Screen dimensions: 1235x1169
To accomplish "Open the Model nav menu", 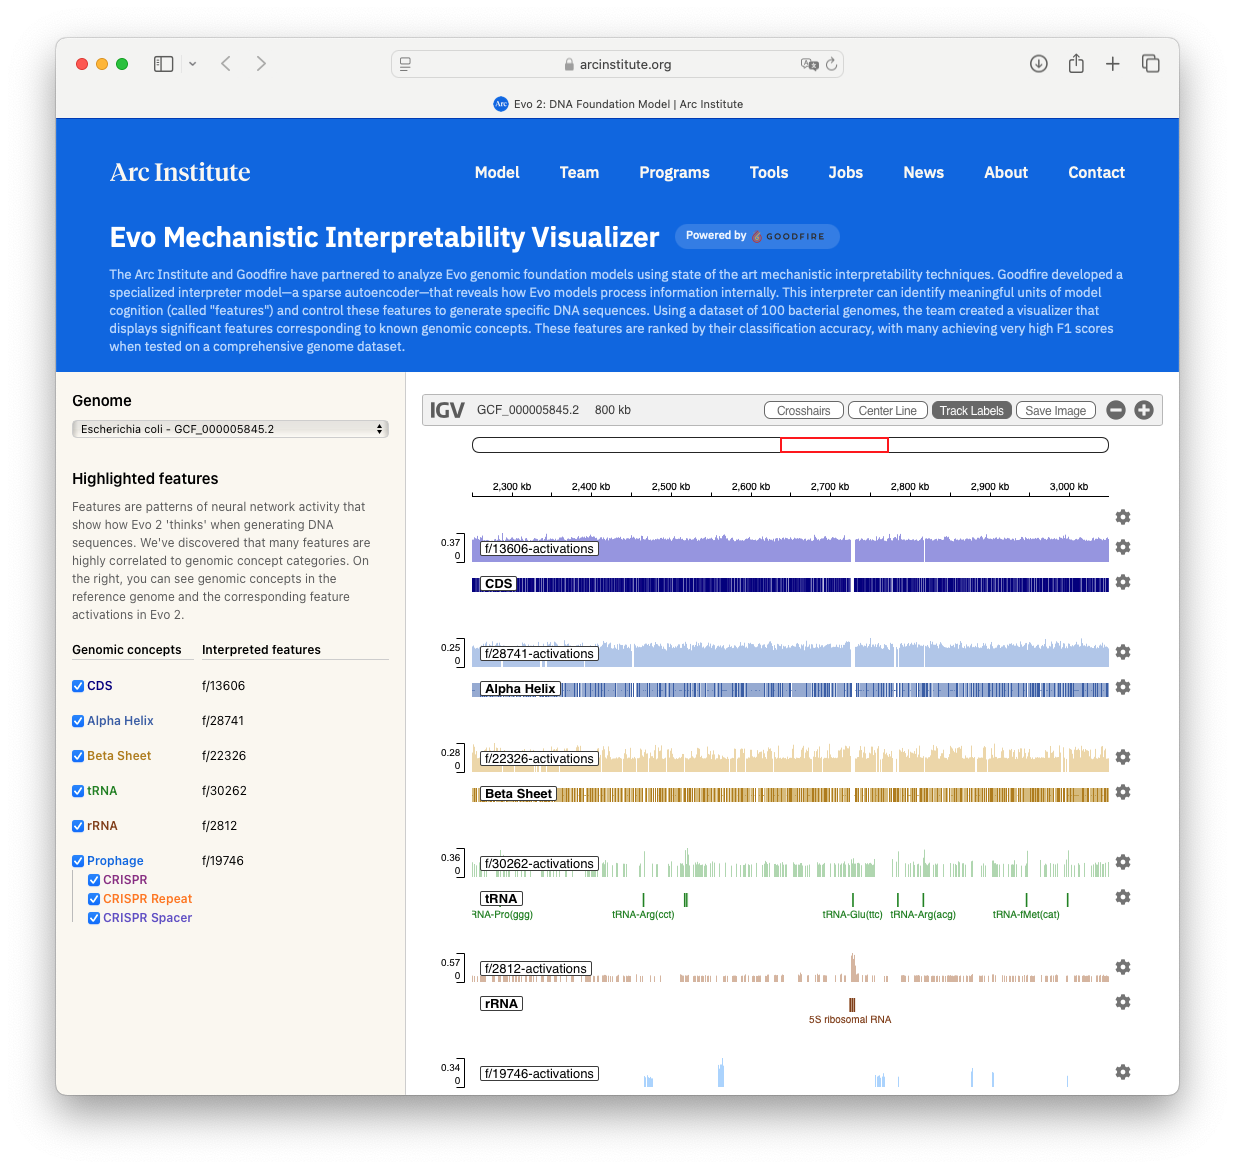I will 497,172.
